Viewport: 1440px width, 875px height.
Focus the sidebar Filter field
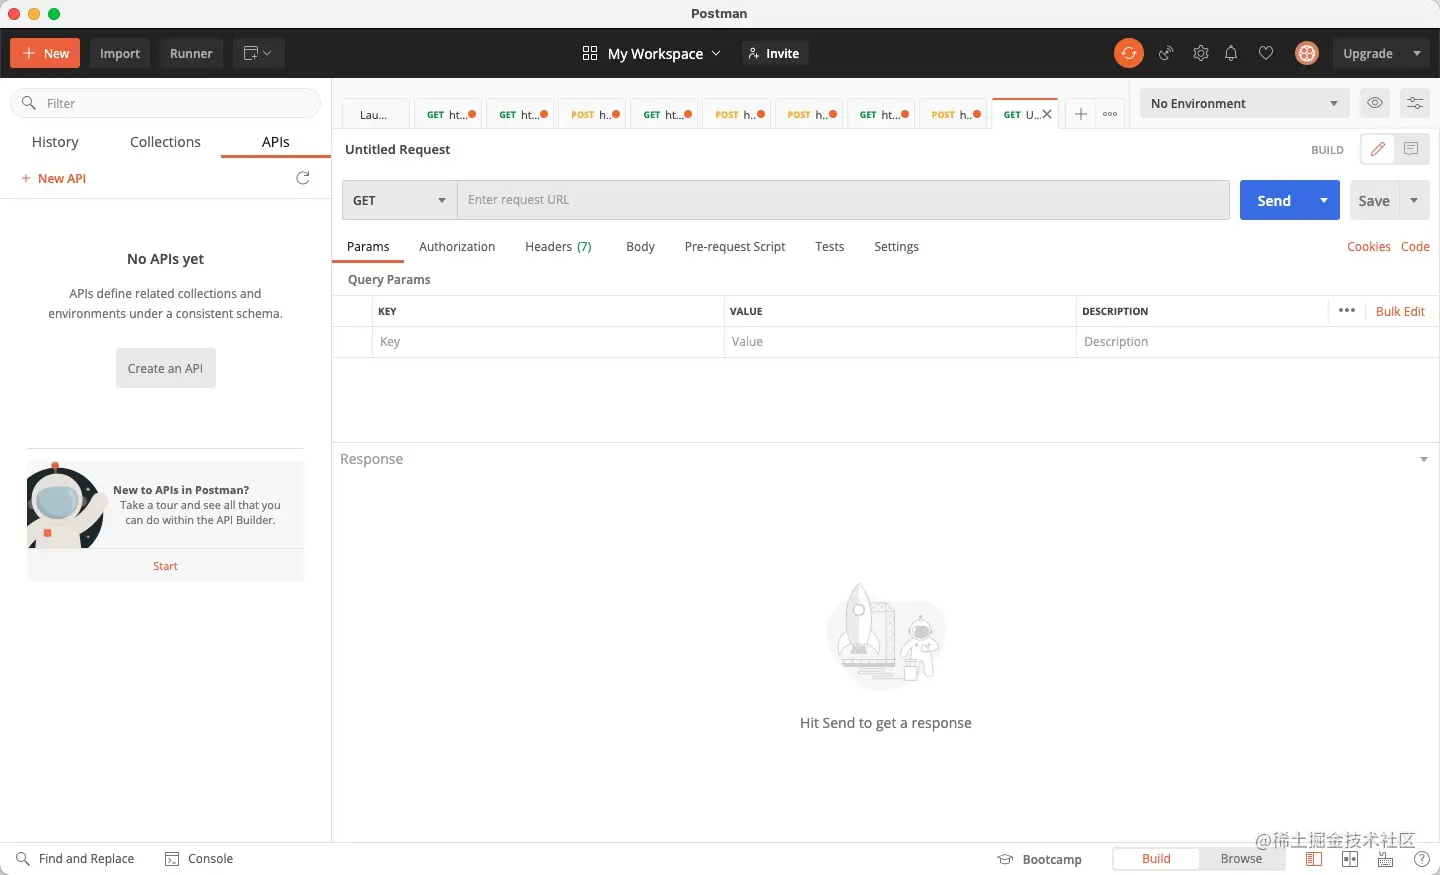(x=165, y=103)
